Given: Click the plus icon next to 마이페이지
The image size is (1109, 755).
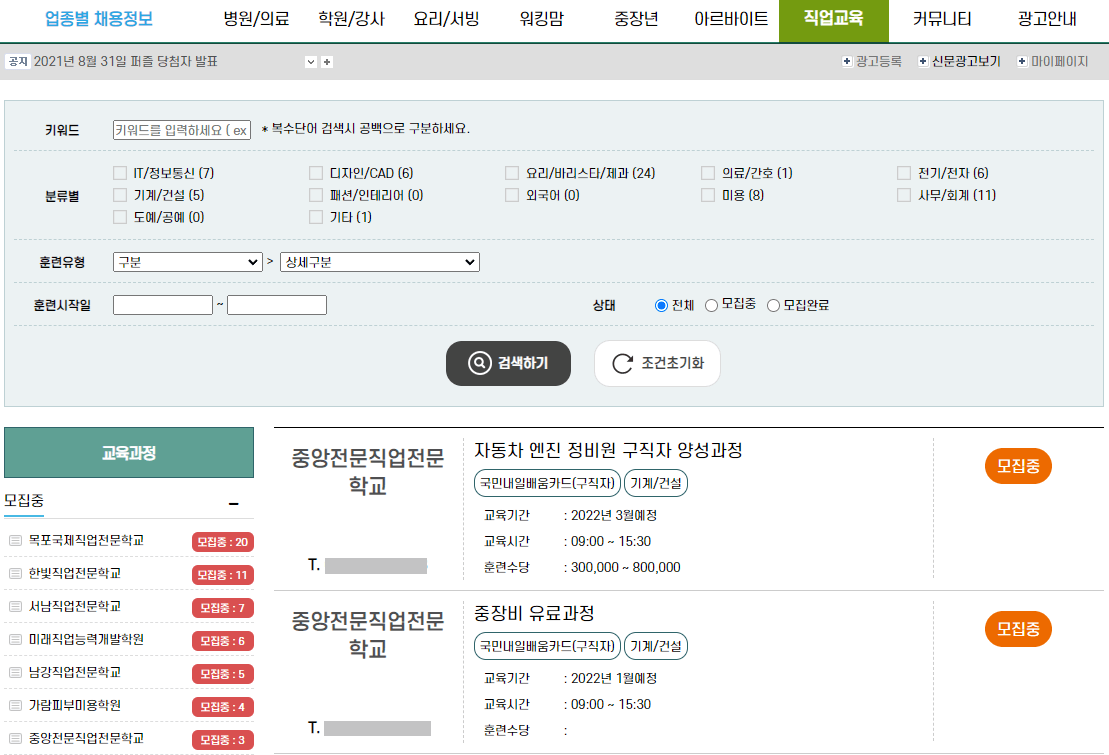Looking at the screenshot, I should (x=1022, y=62).
